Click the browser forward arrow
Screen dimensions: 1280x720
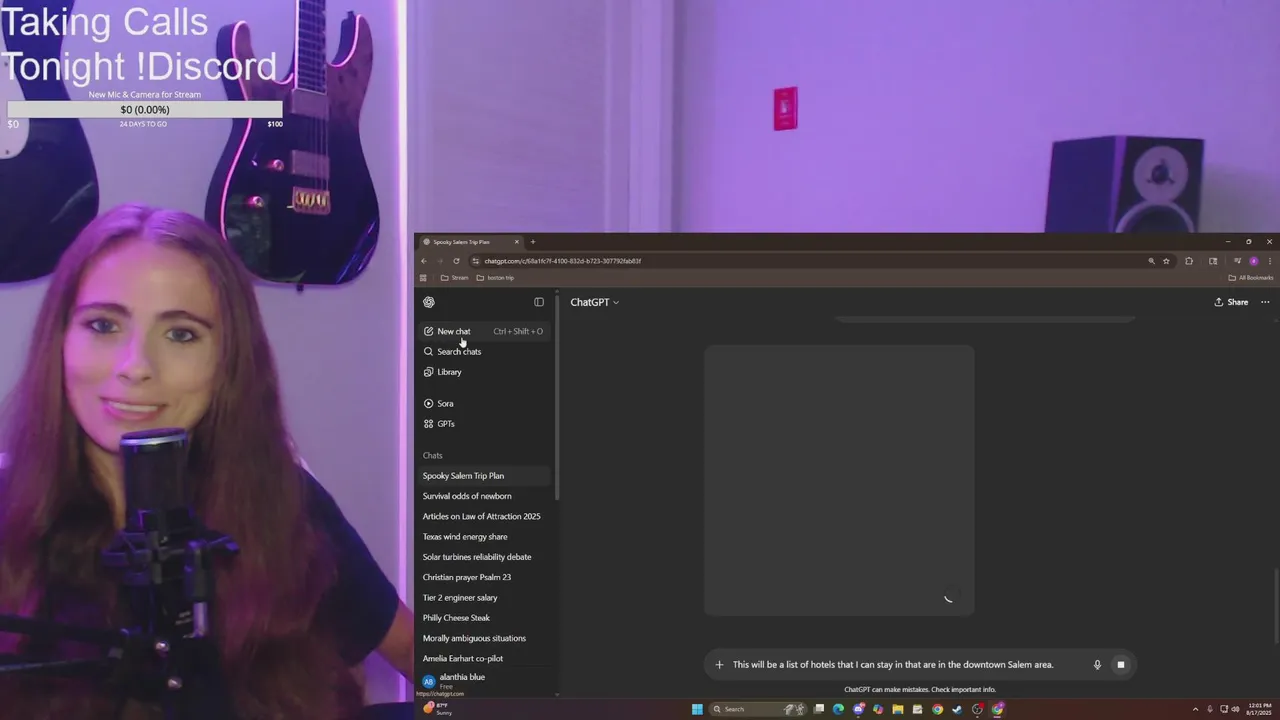pos(440,261)
